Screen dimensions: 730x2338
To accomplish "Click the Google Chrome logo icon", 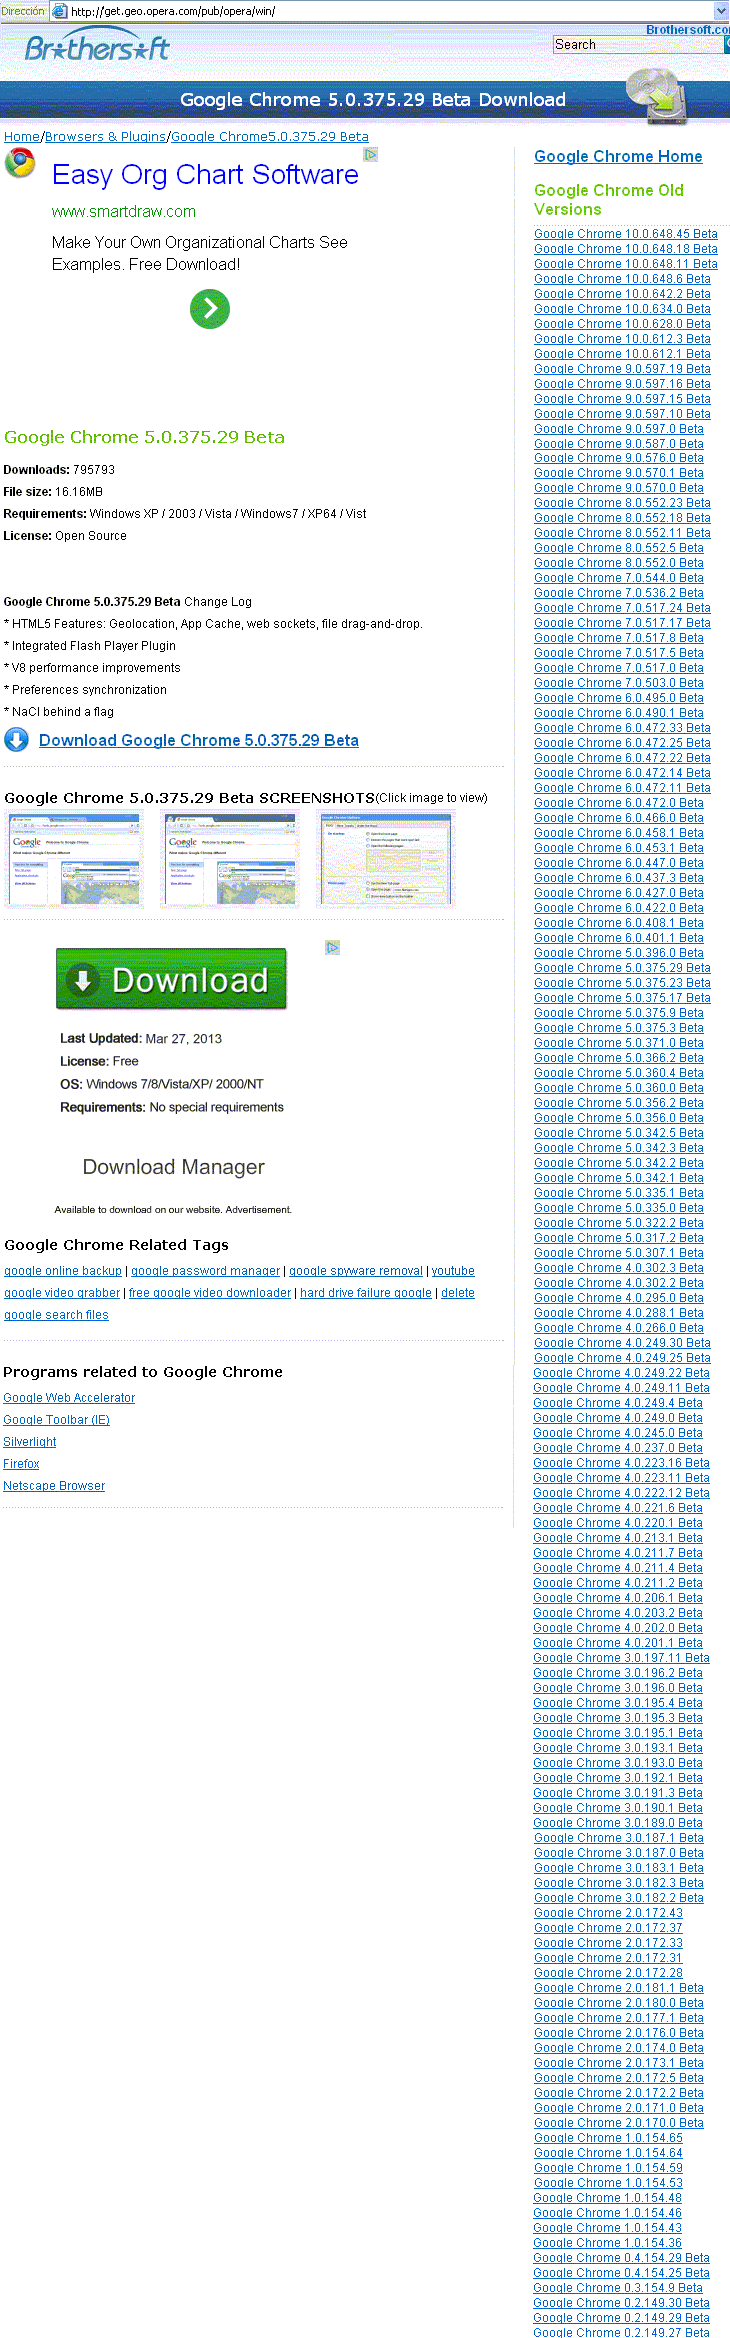I will [x=20, y=162].
